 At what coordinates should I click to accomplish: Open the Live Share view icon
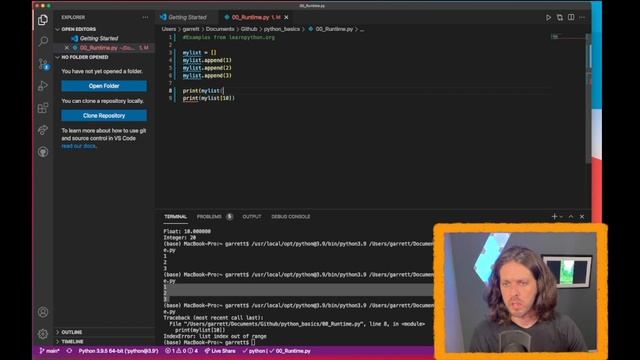click(x=43, y=130)
